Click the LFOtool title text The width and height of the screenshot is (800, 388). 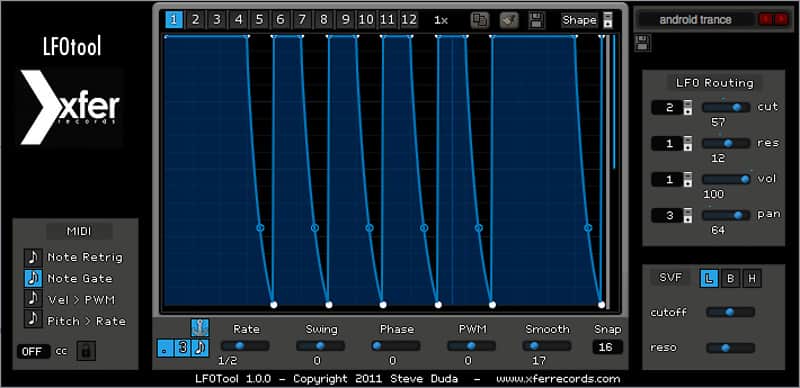click(x=72, y=47)
